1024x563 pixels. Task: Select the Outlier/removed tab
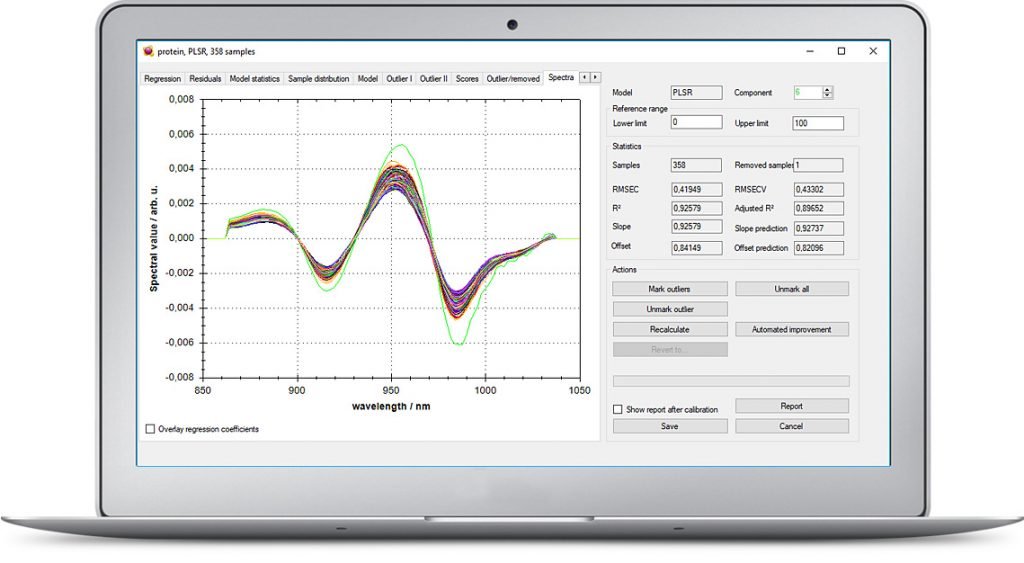[513, 78]
